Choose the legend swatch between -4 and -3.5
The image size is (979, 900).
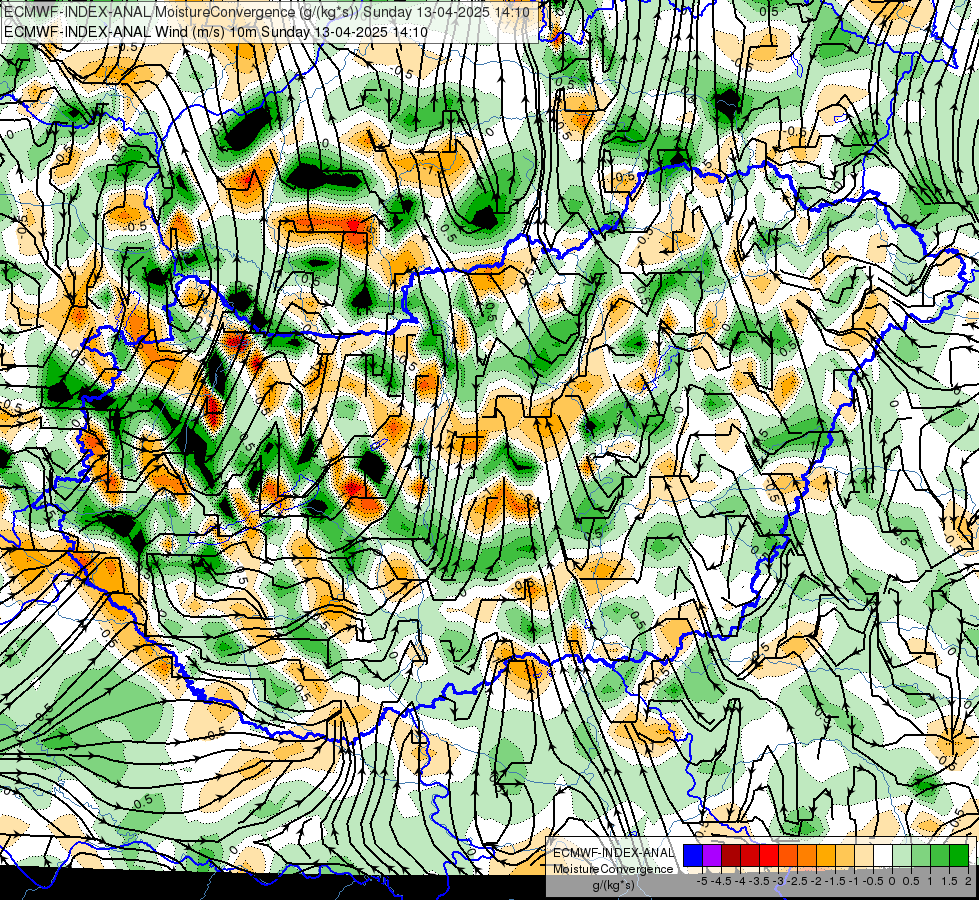point(750,856)
